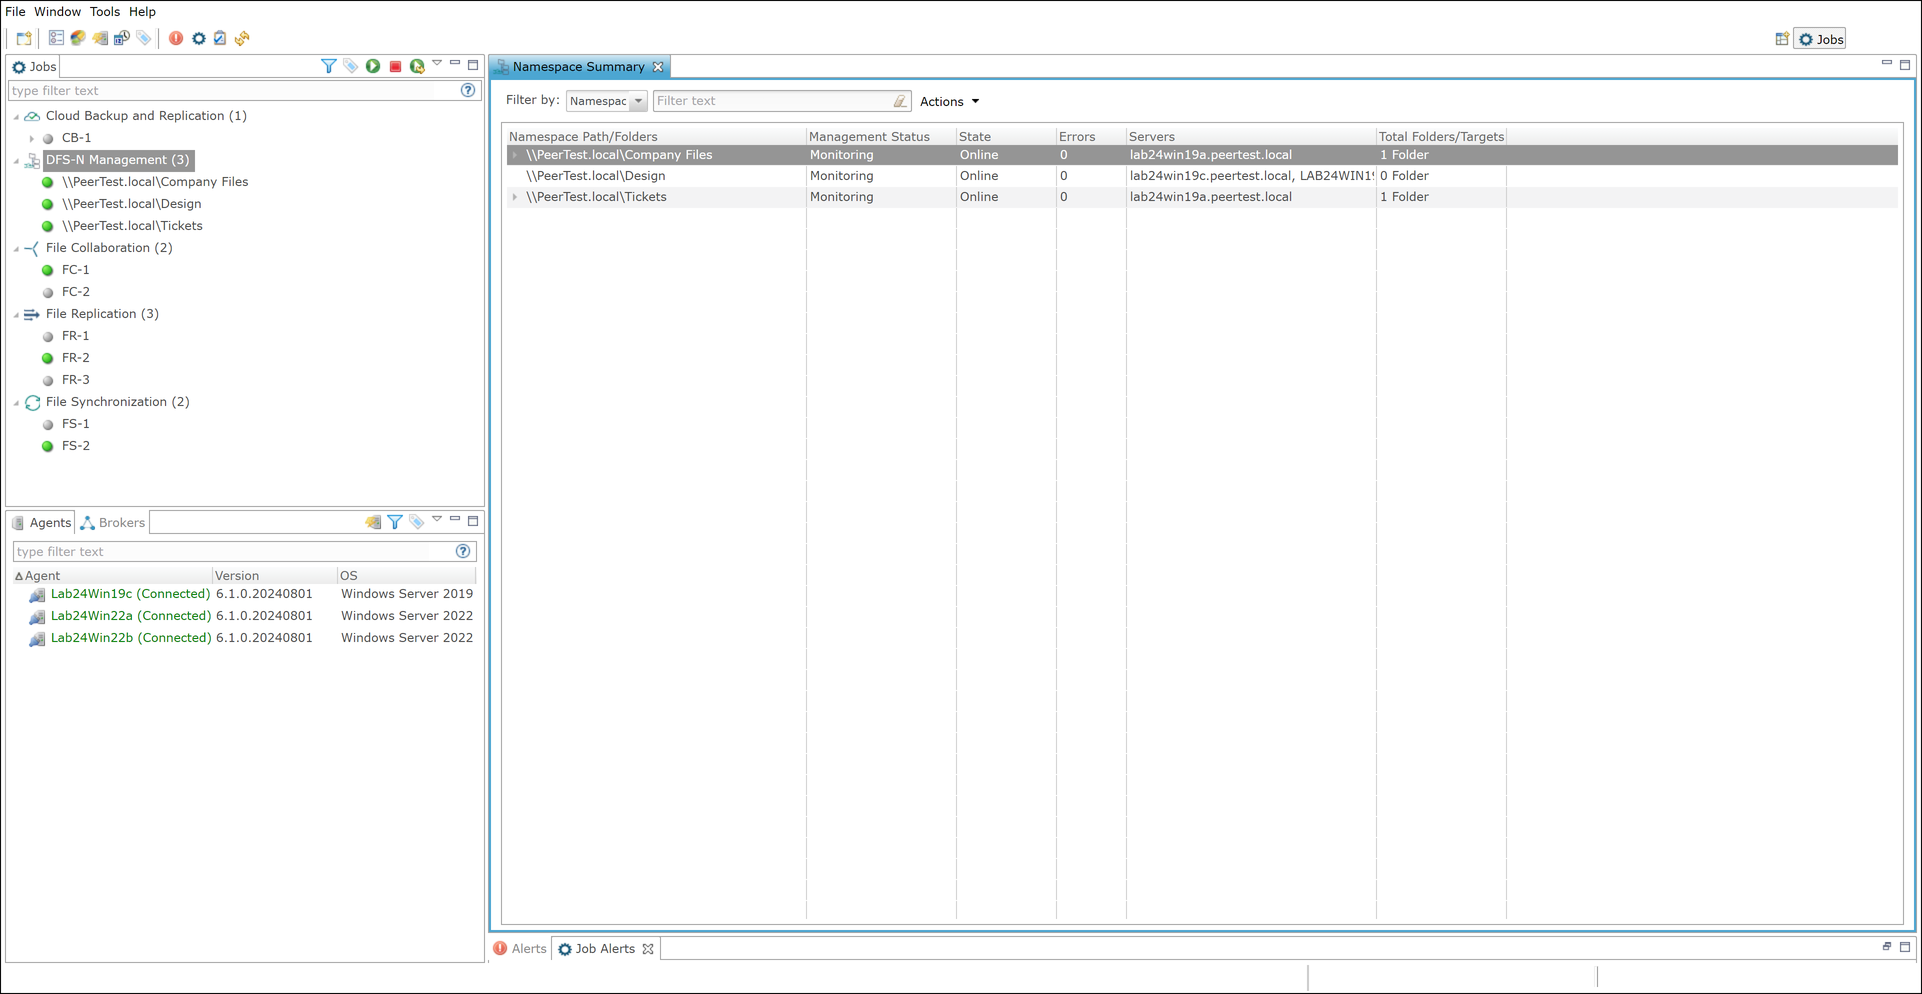Image resolution: width=1922 pixels, height=994 pixels.
Task: Click the Lab24Win19c agent computer icon
Action: tap(37, 594)
